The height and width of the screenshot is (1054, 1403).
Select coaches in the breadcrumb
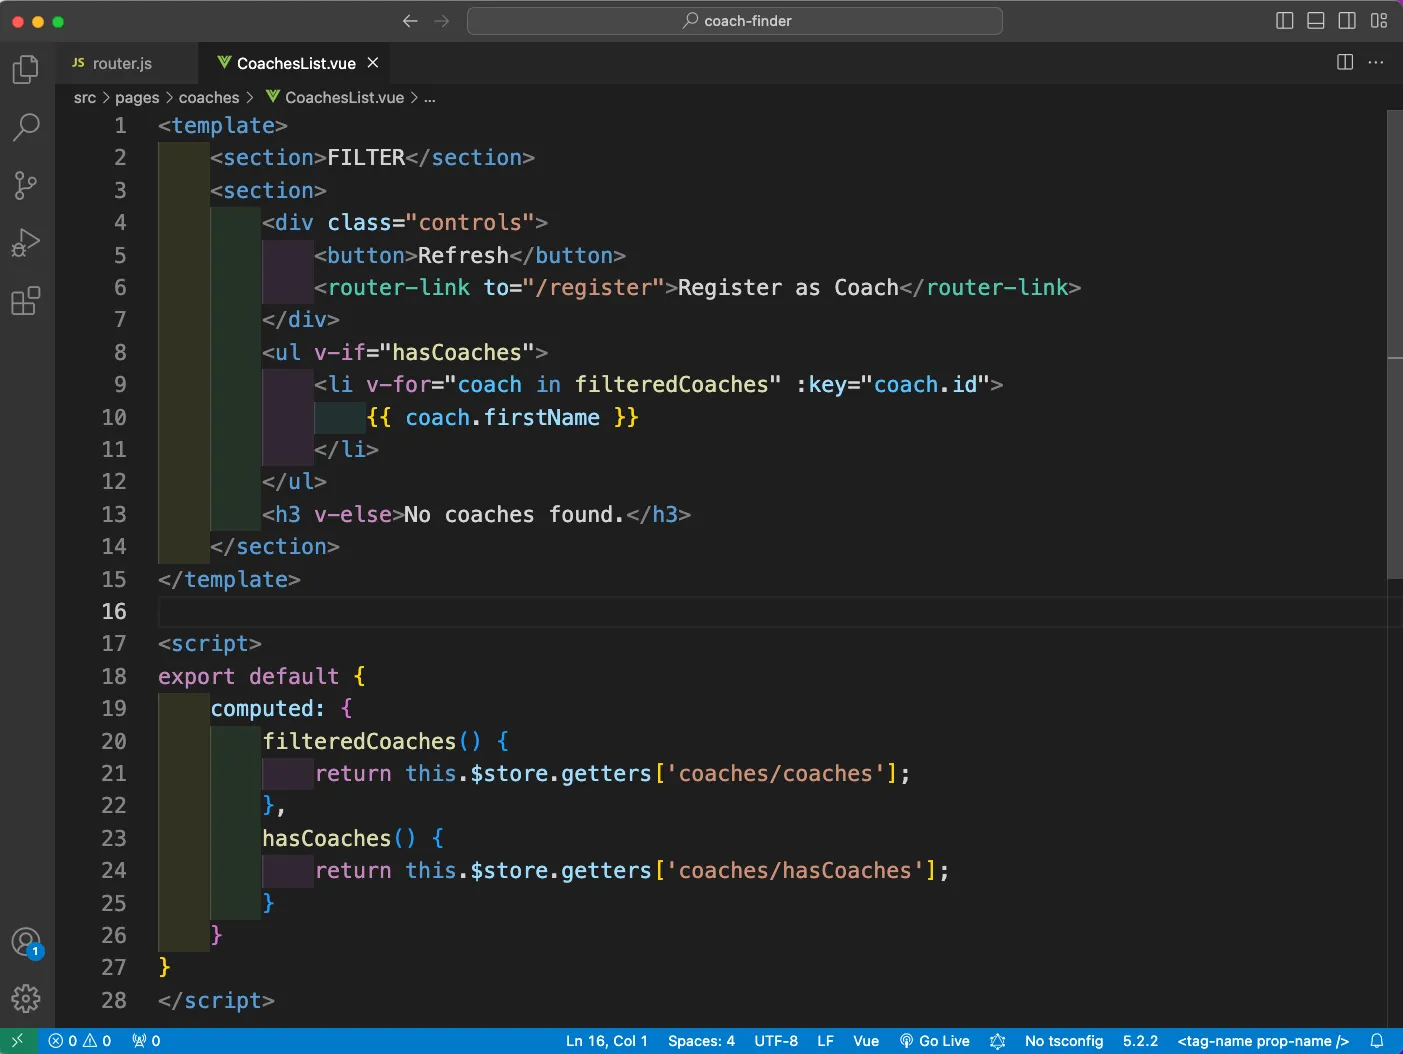pos(209,97)
